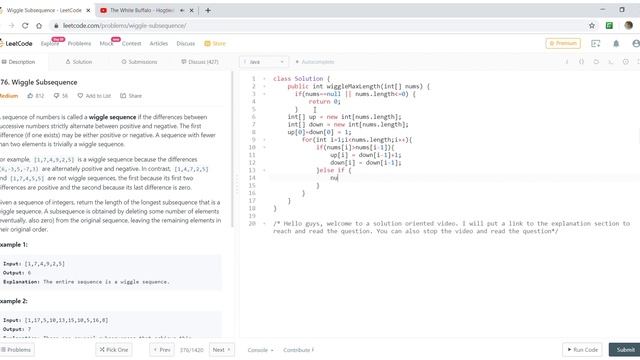The image size is (640, 360).
Task: Open Articles in the top navigation
Action: click(159, 44)
